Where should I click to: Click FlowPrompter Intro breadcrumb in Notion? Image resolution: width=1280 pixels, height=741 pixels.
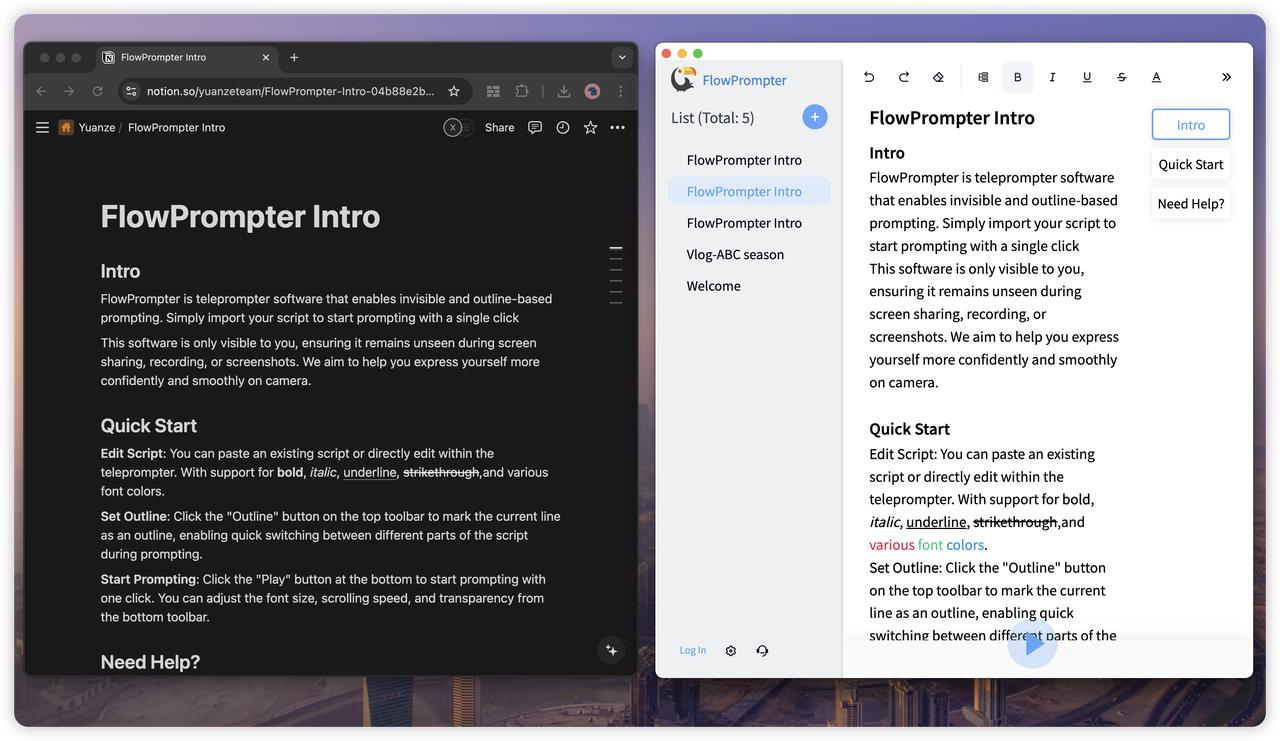pyautogui.click(x=177, y=127)
